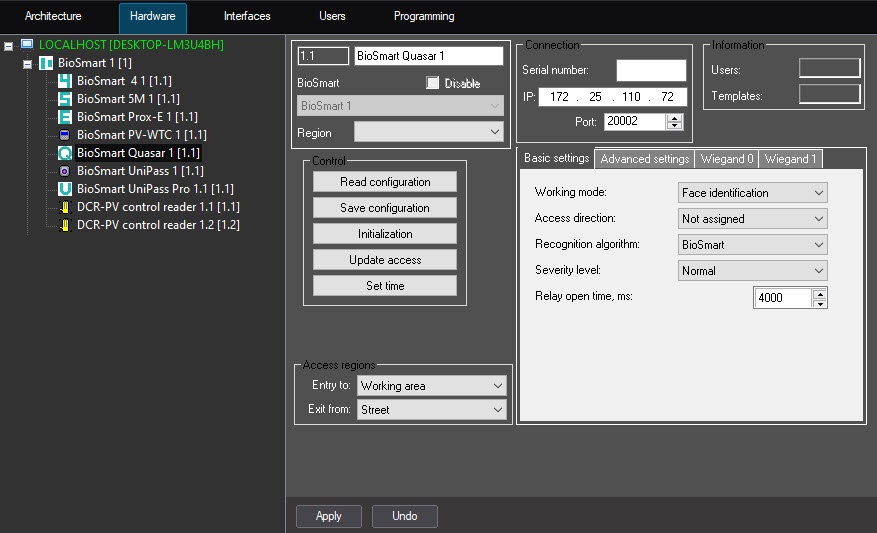Screen dimensions: 877x533
Task: Click the Update access button
Action: click(385, 260)
